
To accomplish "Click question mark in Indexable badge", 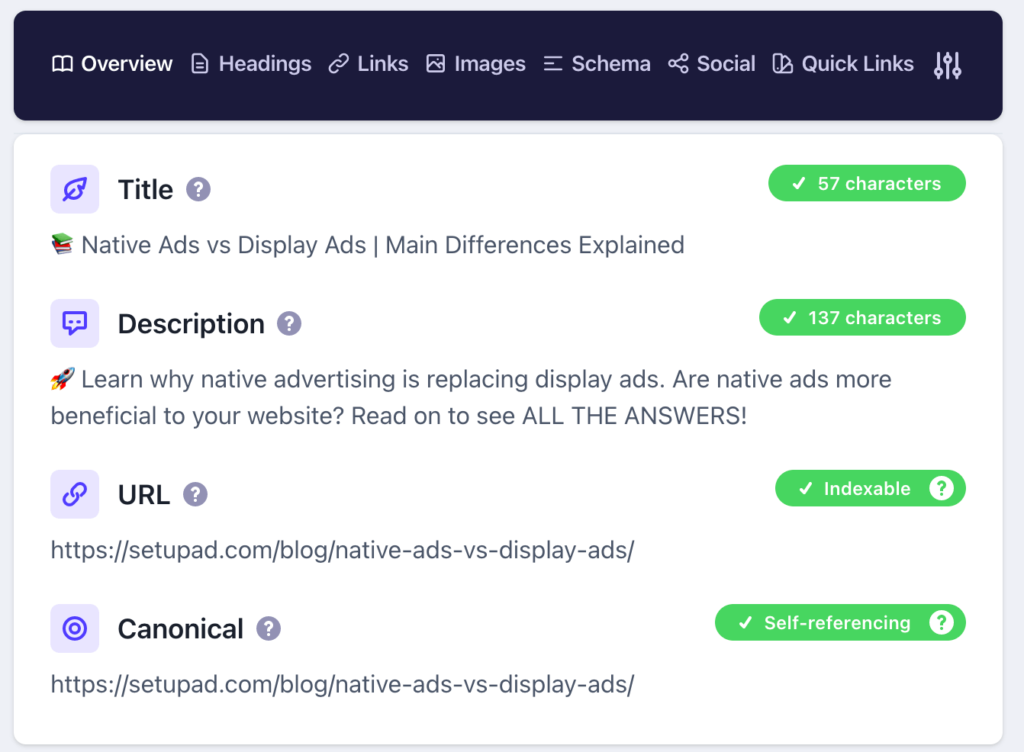I will [x=940, y=489].
